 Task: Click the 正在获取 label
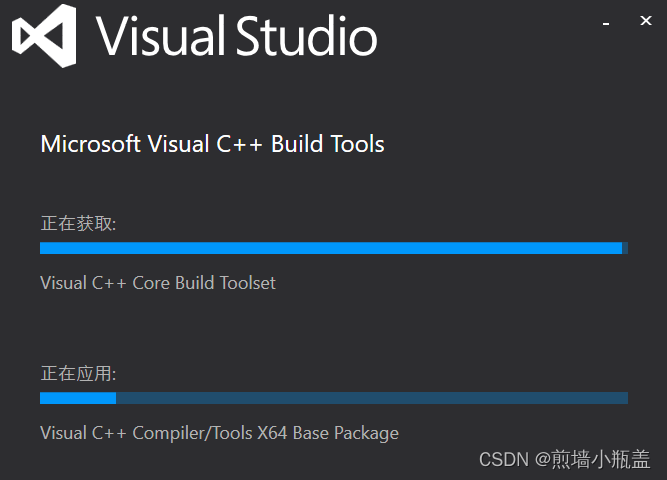78,223
